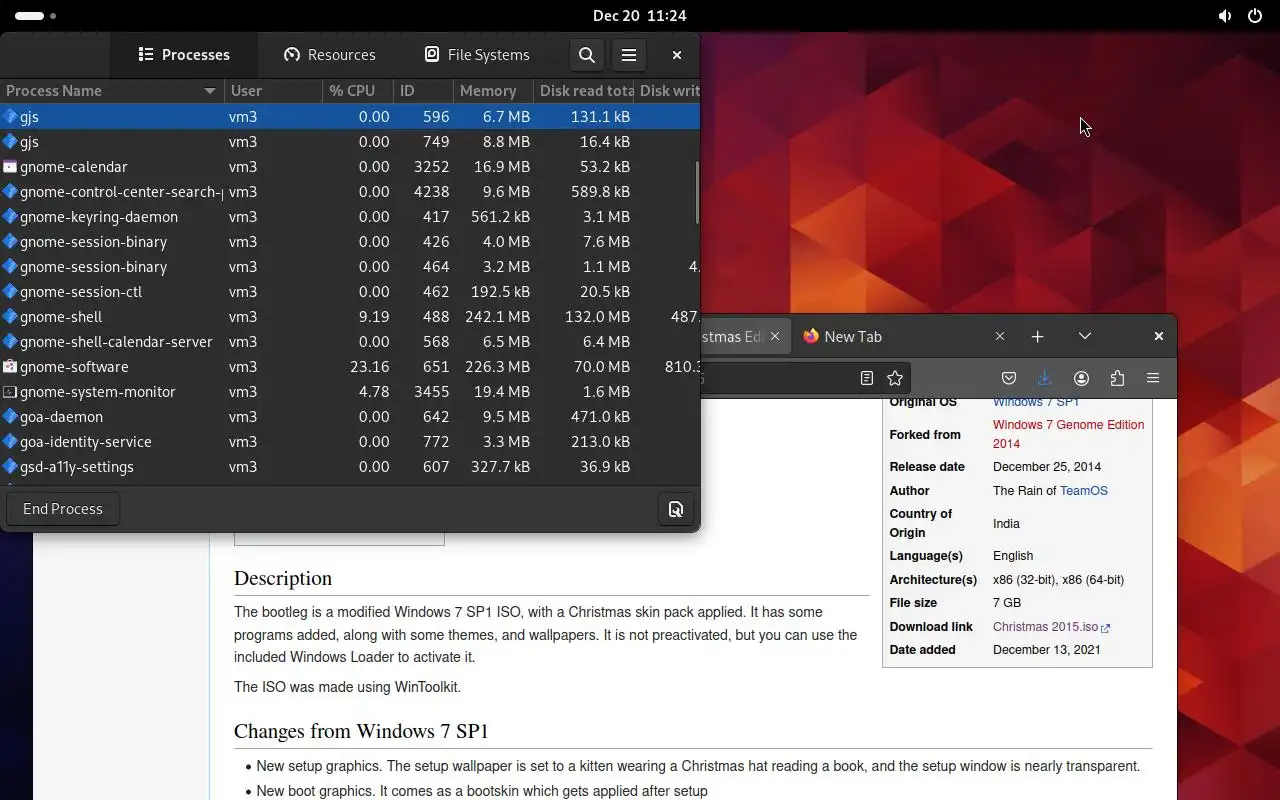
Task: Open Firefox downloads panel
Action: (x=1045, y=378)
